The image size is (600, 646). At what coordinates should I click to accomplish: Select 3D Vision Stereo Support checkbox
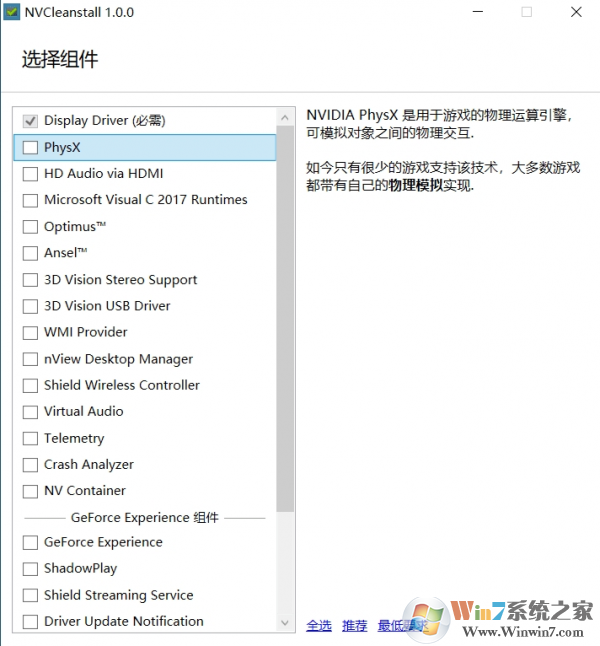point(30,280)
